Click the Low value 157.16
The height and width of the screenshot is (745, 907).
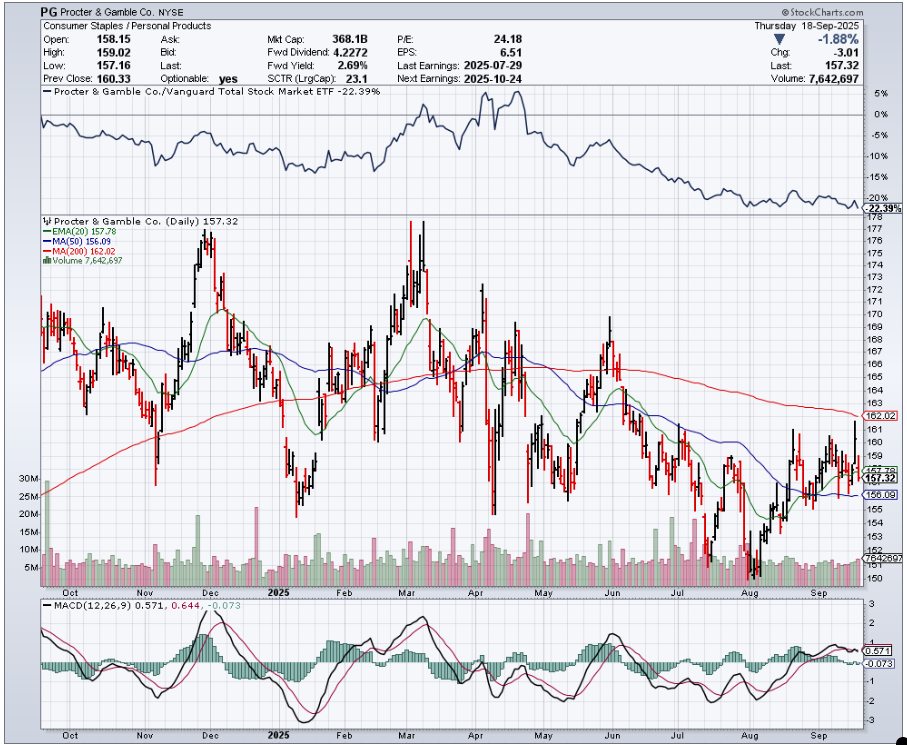pyautogui.click(x=113, y=65)
